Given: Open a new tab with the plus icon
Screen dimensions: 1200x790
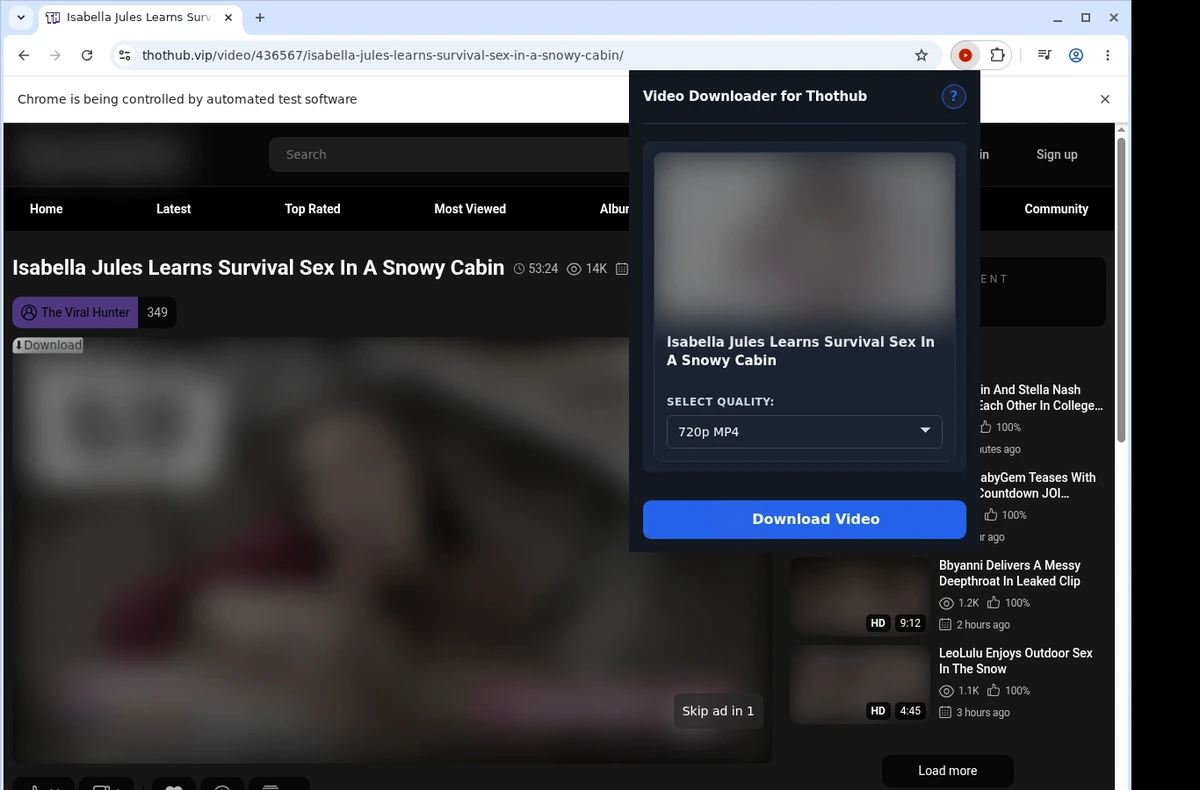Looking at the screenshot, I should point(260,18).
